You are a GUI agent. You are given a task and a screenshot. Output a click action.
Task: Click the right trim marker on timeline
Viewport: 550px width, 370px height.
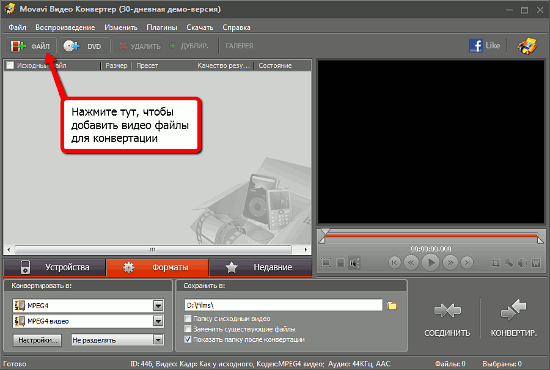coord(540,240)
